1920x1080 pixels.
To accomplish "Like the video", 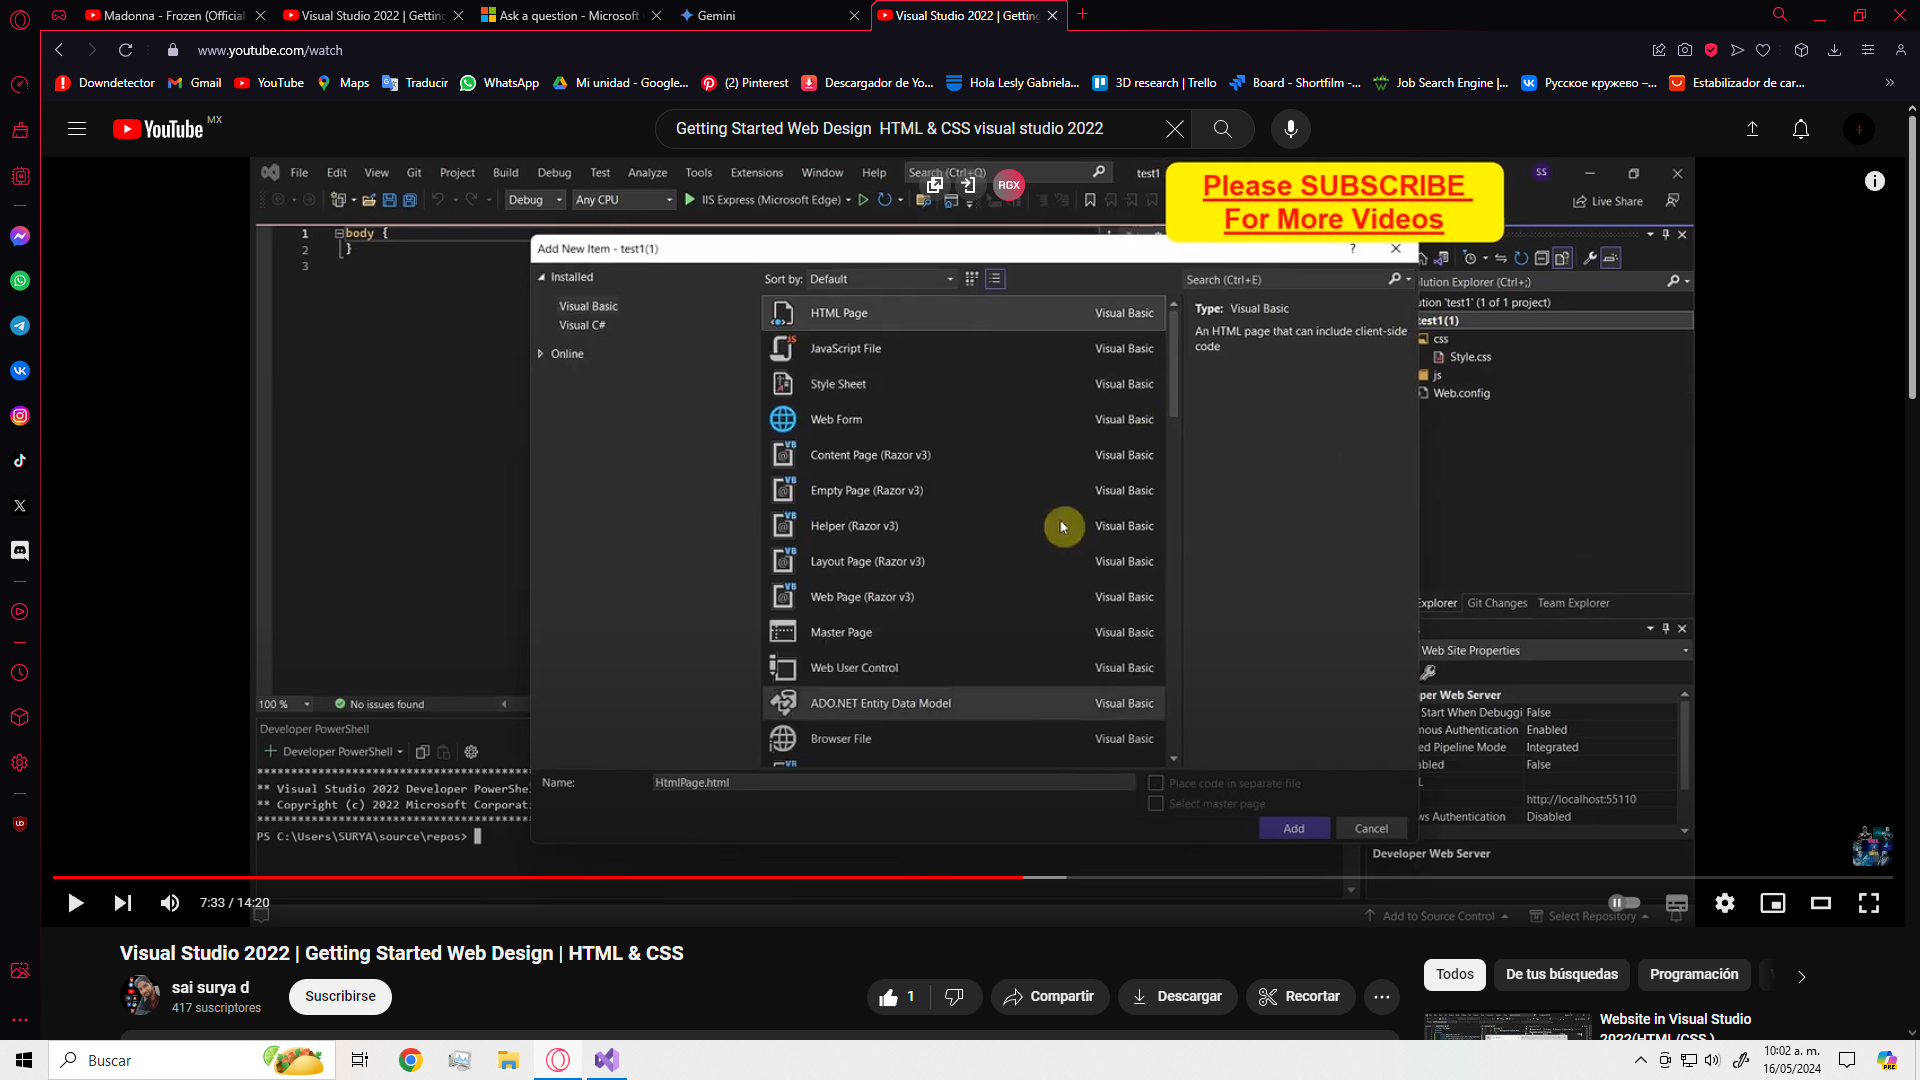I will (x=897, y=997).
